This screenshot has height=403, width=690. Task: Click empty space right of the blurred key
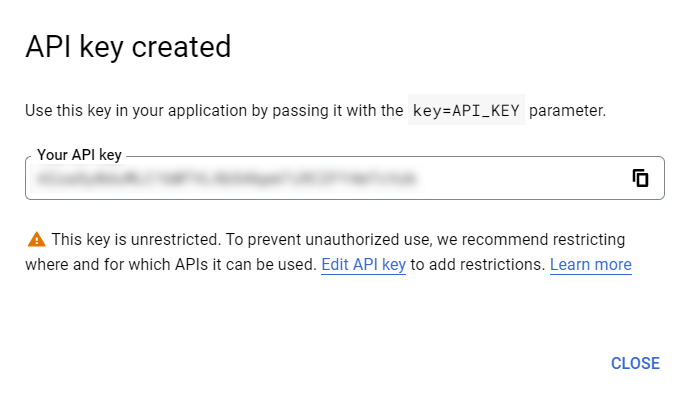pos(520,180)
